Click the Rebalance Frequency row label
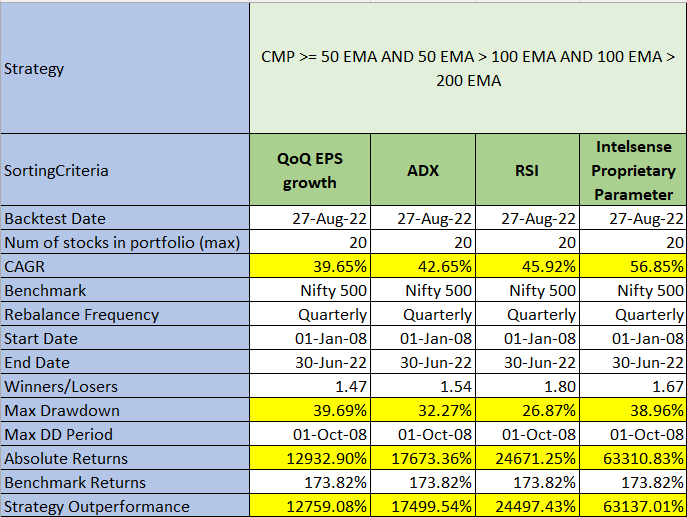This screenshot has width=687, height=517. (125, 315)
